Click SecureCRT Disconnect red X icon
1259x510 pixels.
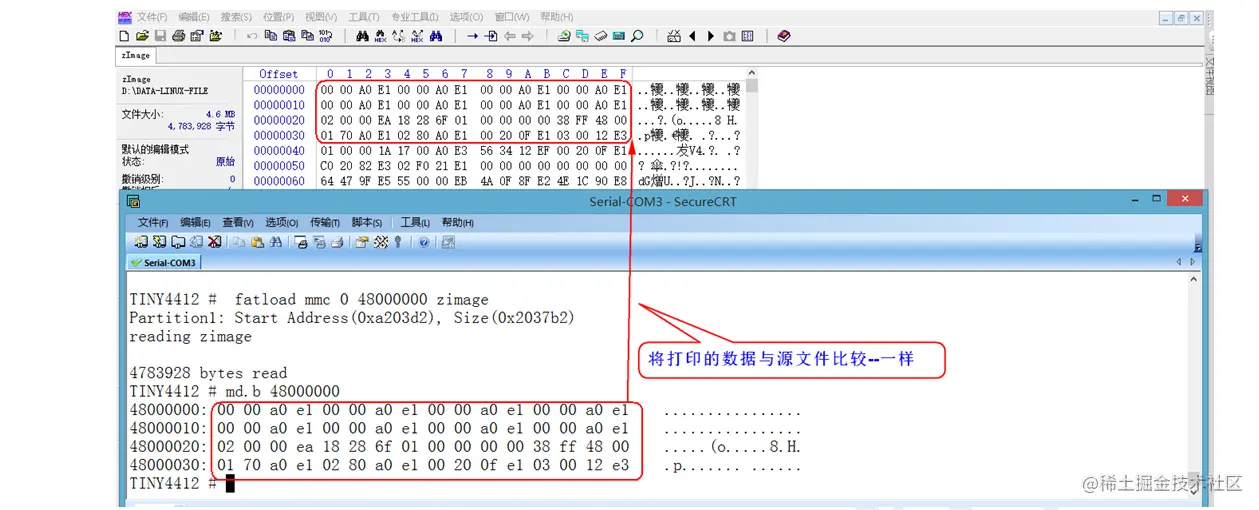(214, 242)
